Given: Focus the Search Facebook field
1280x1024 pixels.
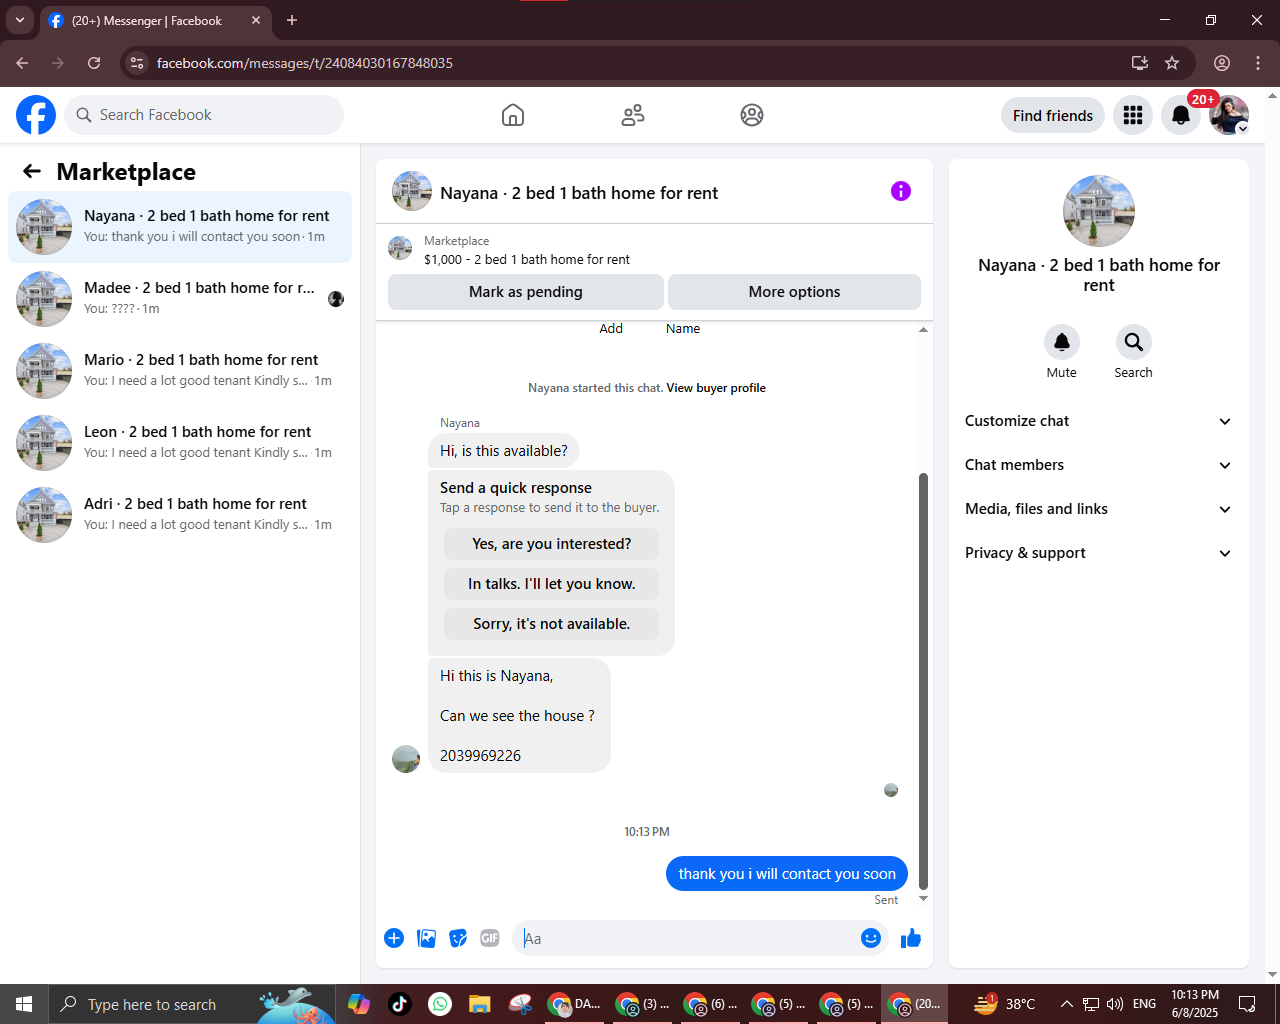Looking at the screenshot, I should [204, 115].
